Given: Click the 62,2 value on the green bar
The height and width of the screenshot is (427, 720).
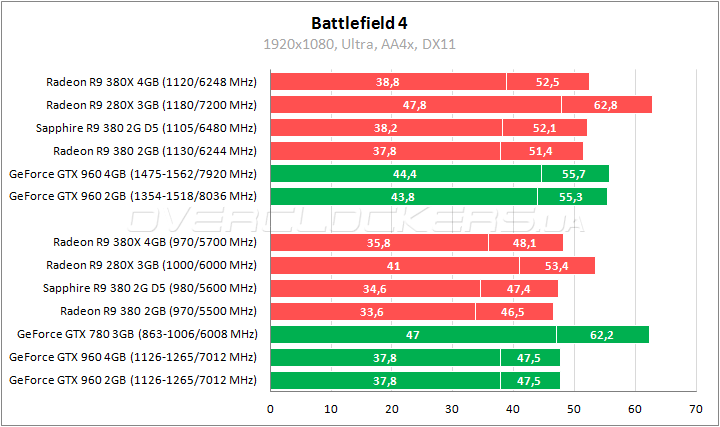Looking at the screenshot, I should (x=602, y=334).
